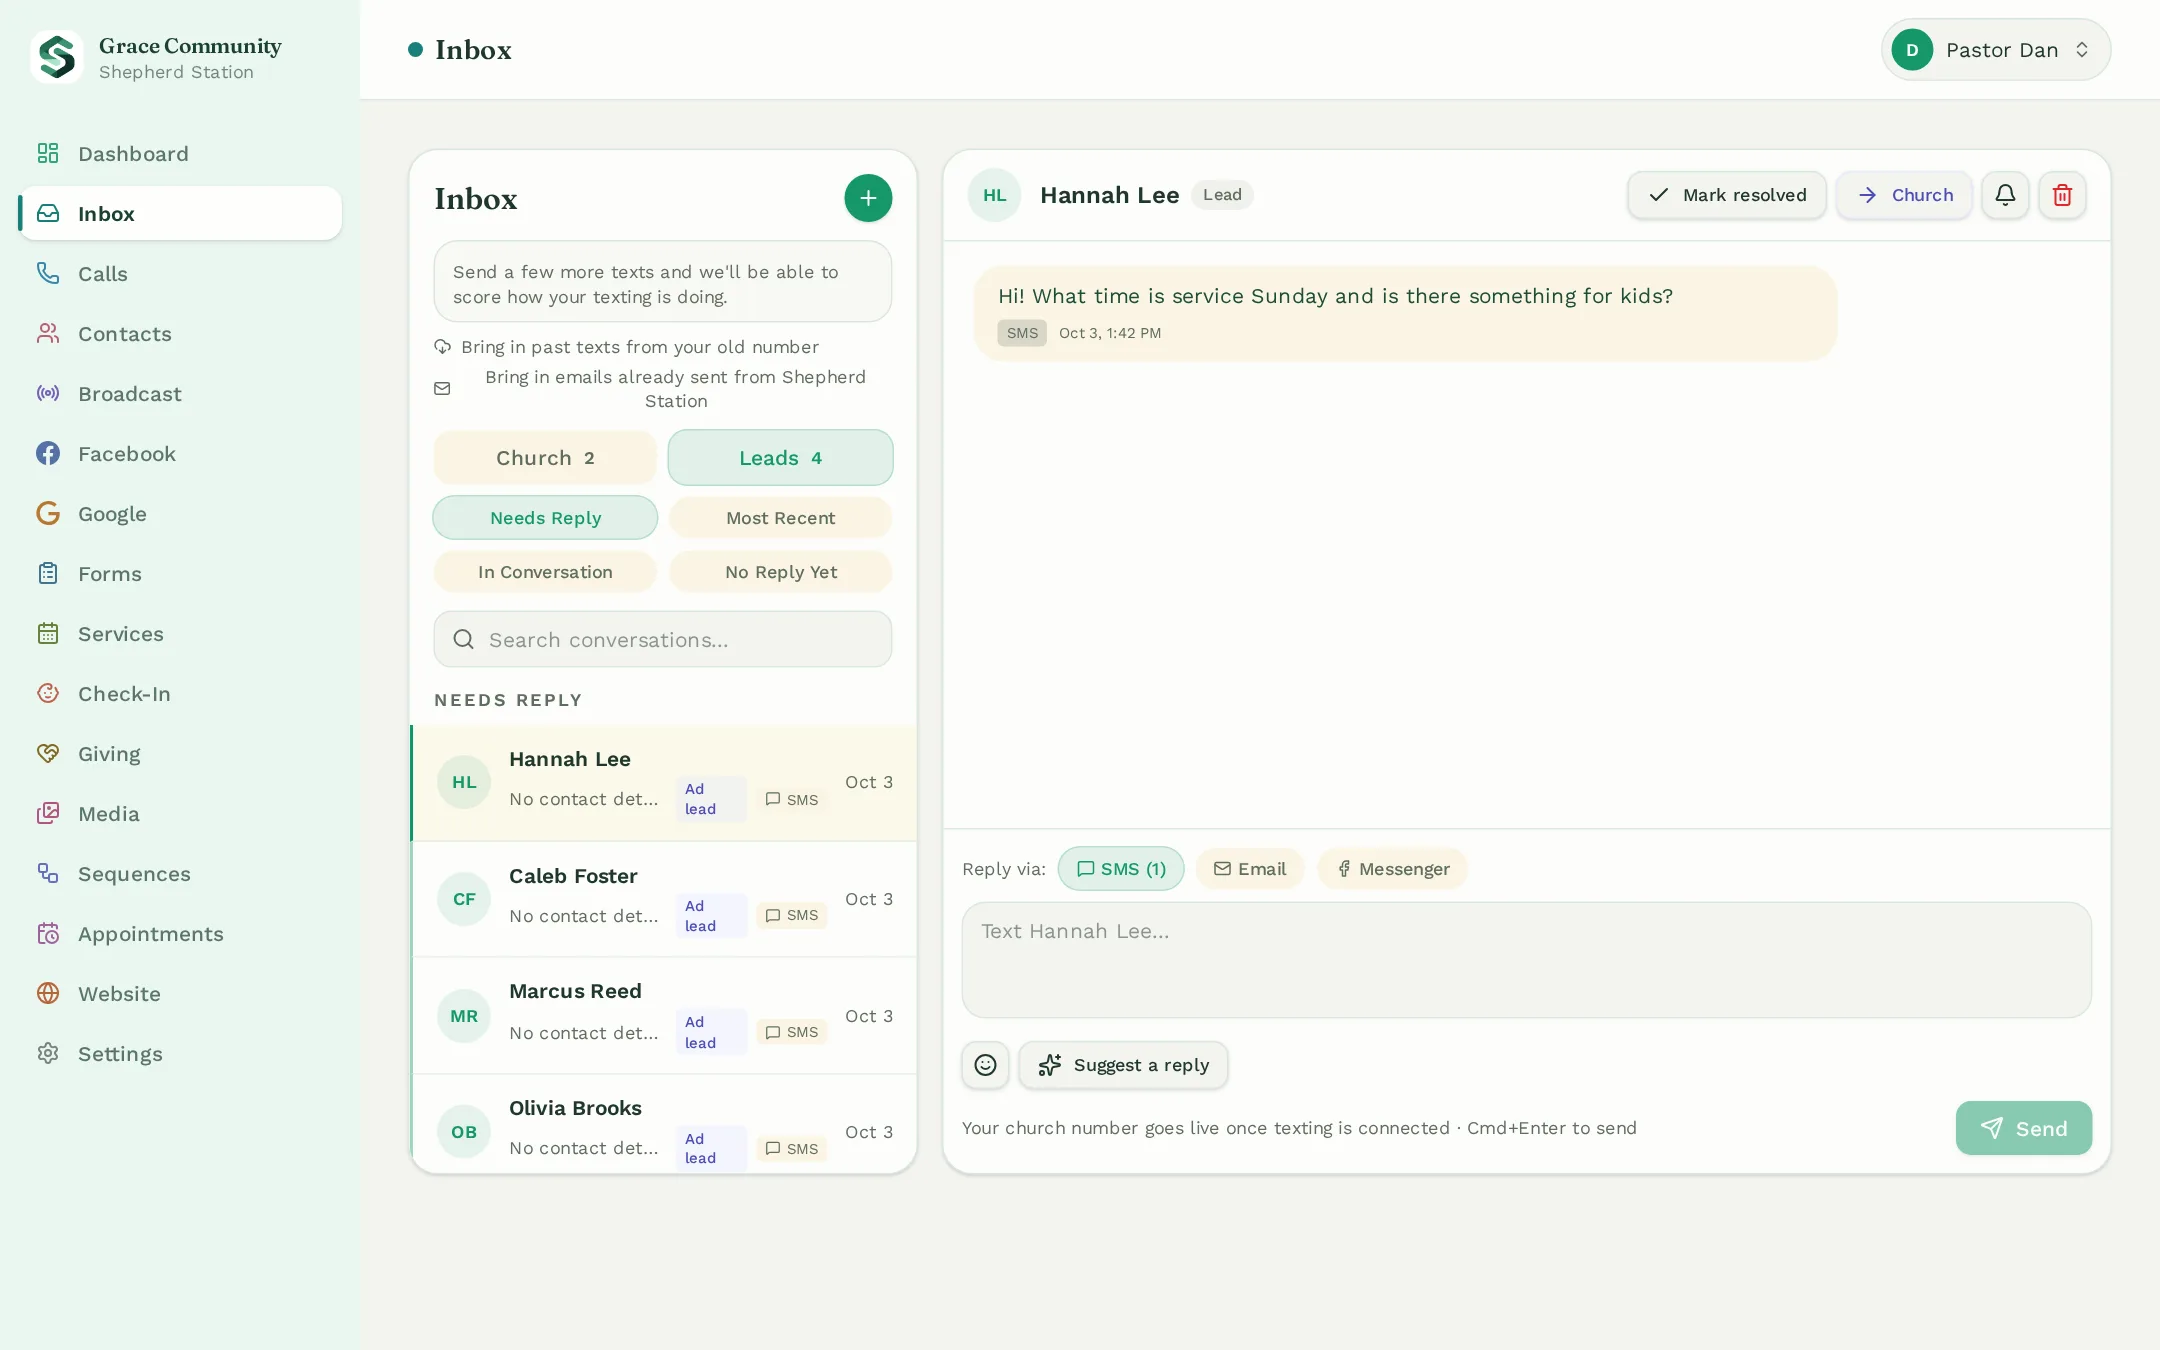2160x1350 pixels.
Task: Filter by No Reply Yet
Action: tap(780, 572)
